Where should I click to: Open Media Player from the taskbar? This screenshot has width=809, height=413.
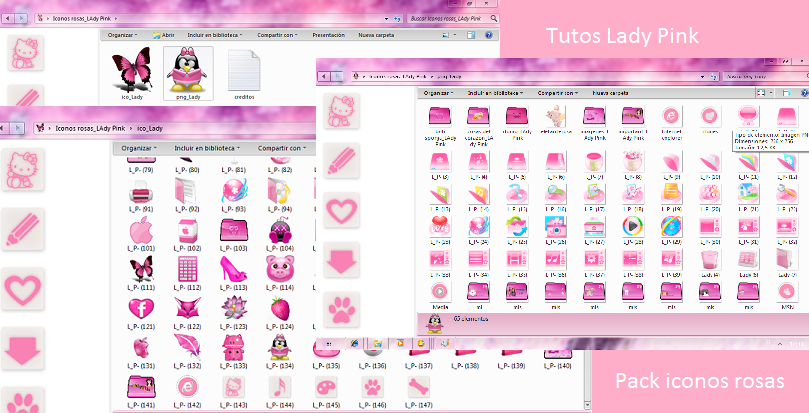(399, 343)
